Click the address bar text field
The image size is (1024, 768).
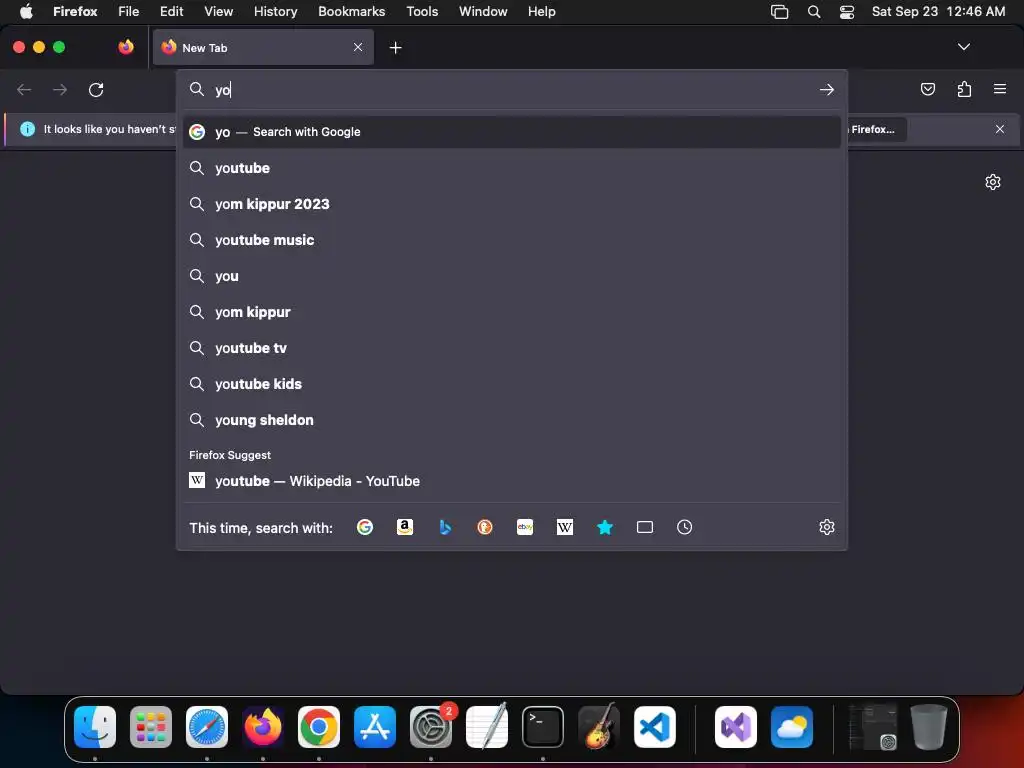coord(513,89)
